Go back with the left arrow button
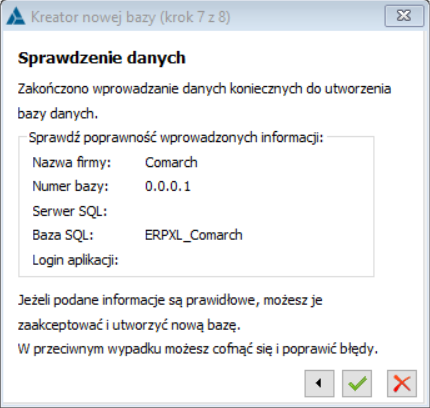Image resolution: width=430 pixels, height=408 pixels. [x=319, y=383]
